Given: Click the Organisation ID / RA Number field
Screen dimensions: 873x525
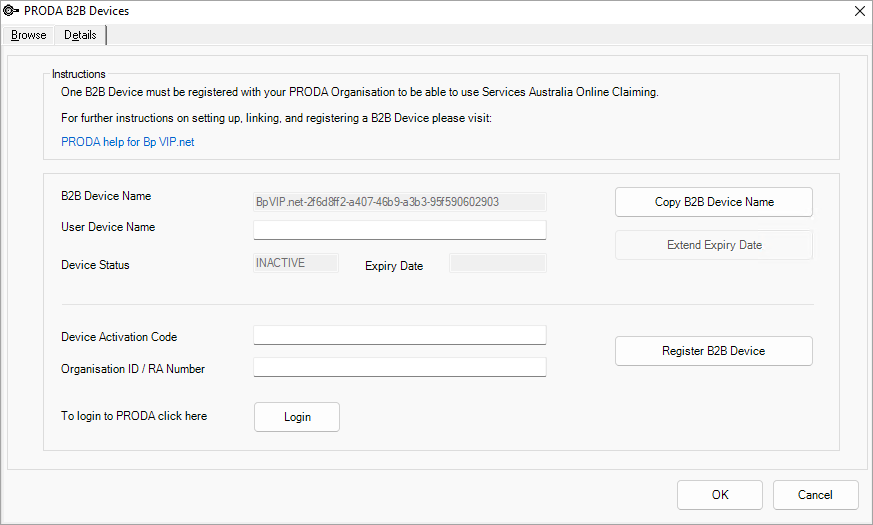Looking at the screenshot, I should (400, 367).
